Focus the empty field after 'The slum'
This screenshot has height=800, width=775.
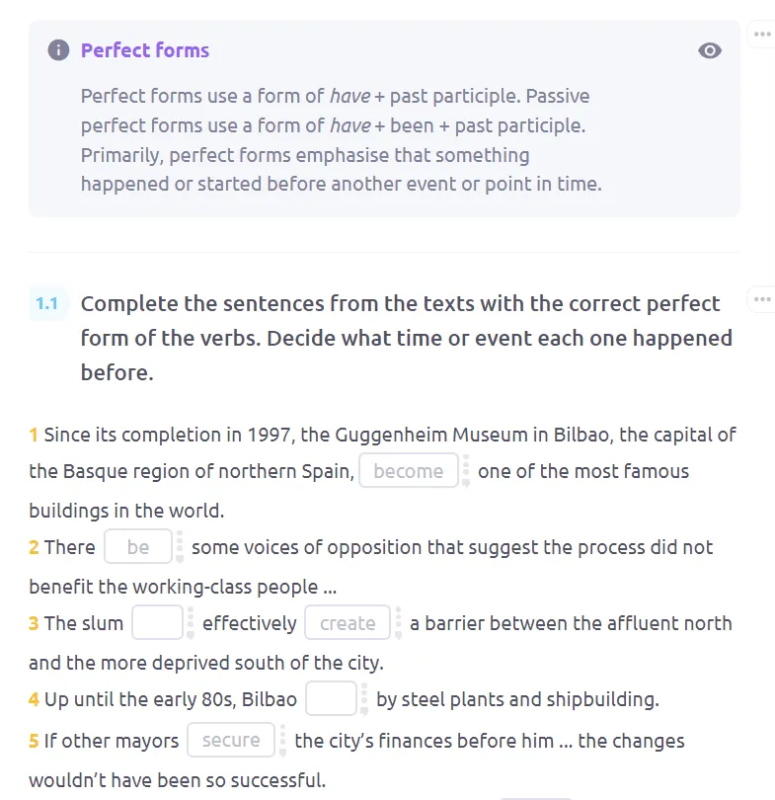[157, 622]
